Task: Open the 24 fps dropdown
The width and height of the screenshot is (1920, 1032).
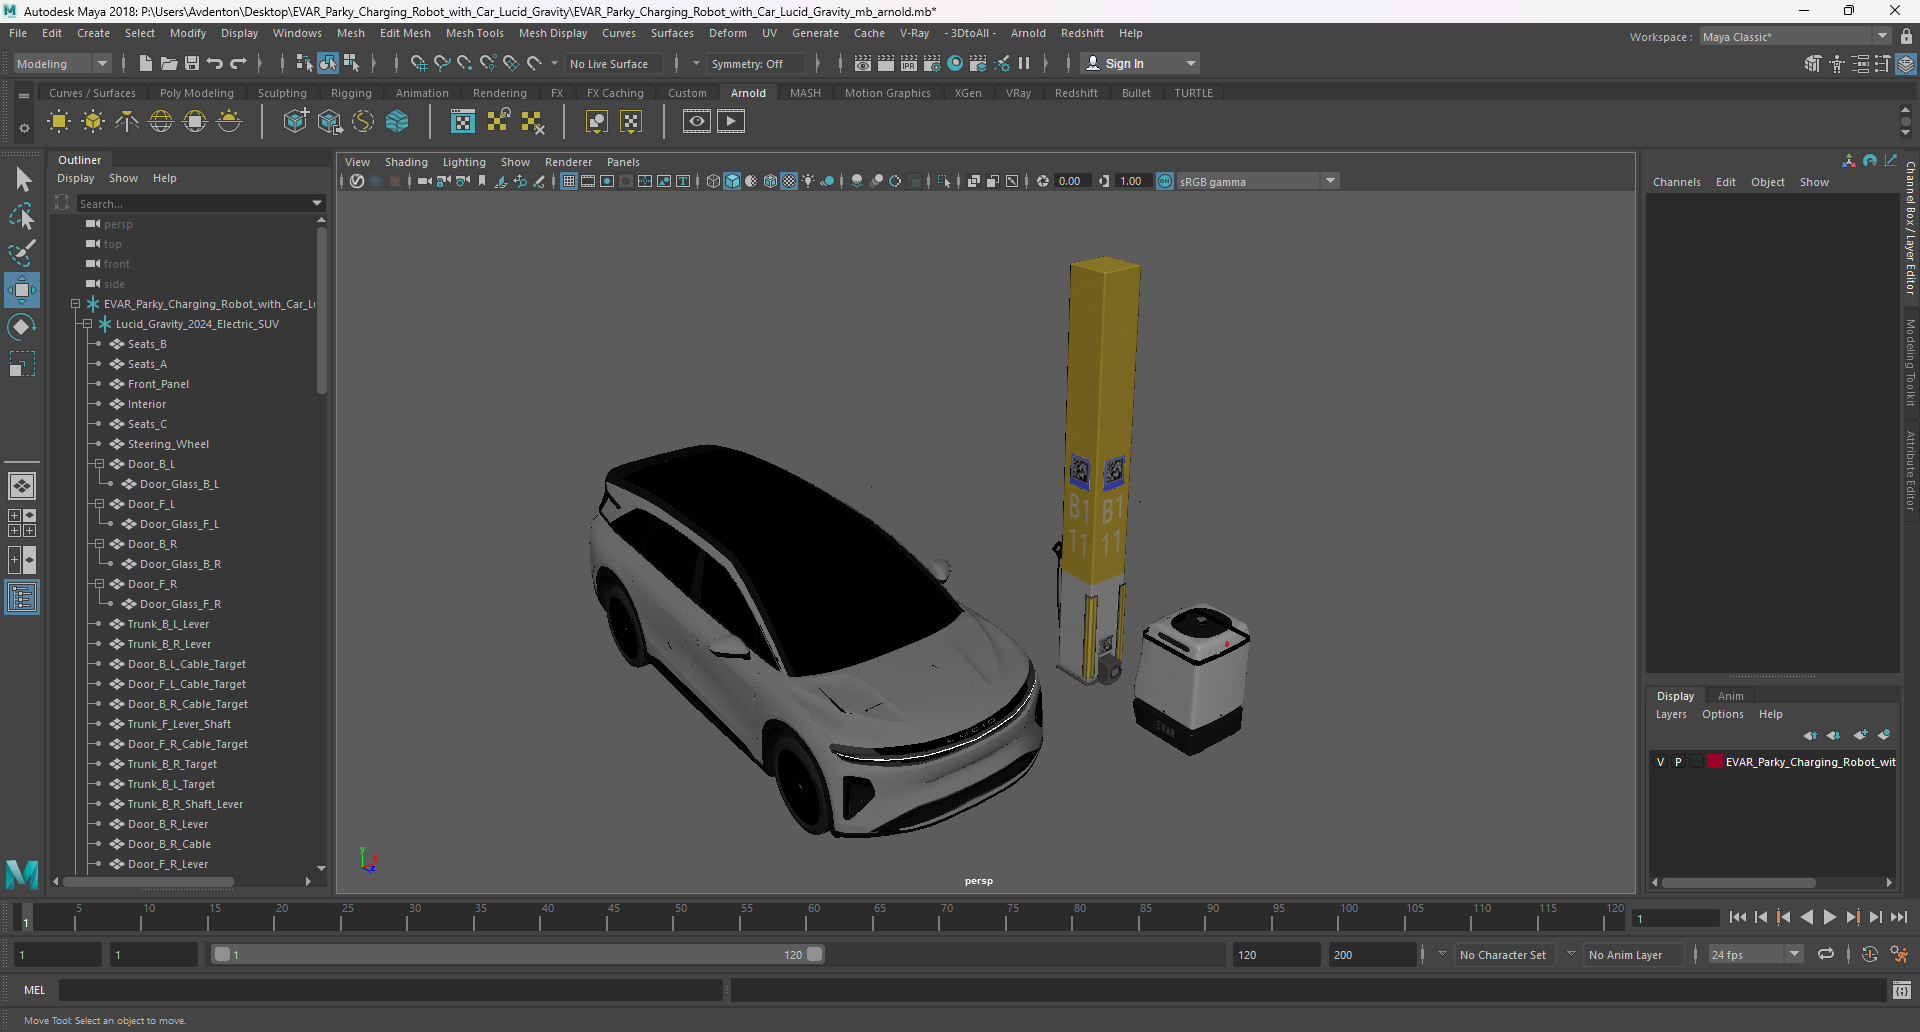Action: click(x=1756, y=954)
